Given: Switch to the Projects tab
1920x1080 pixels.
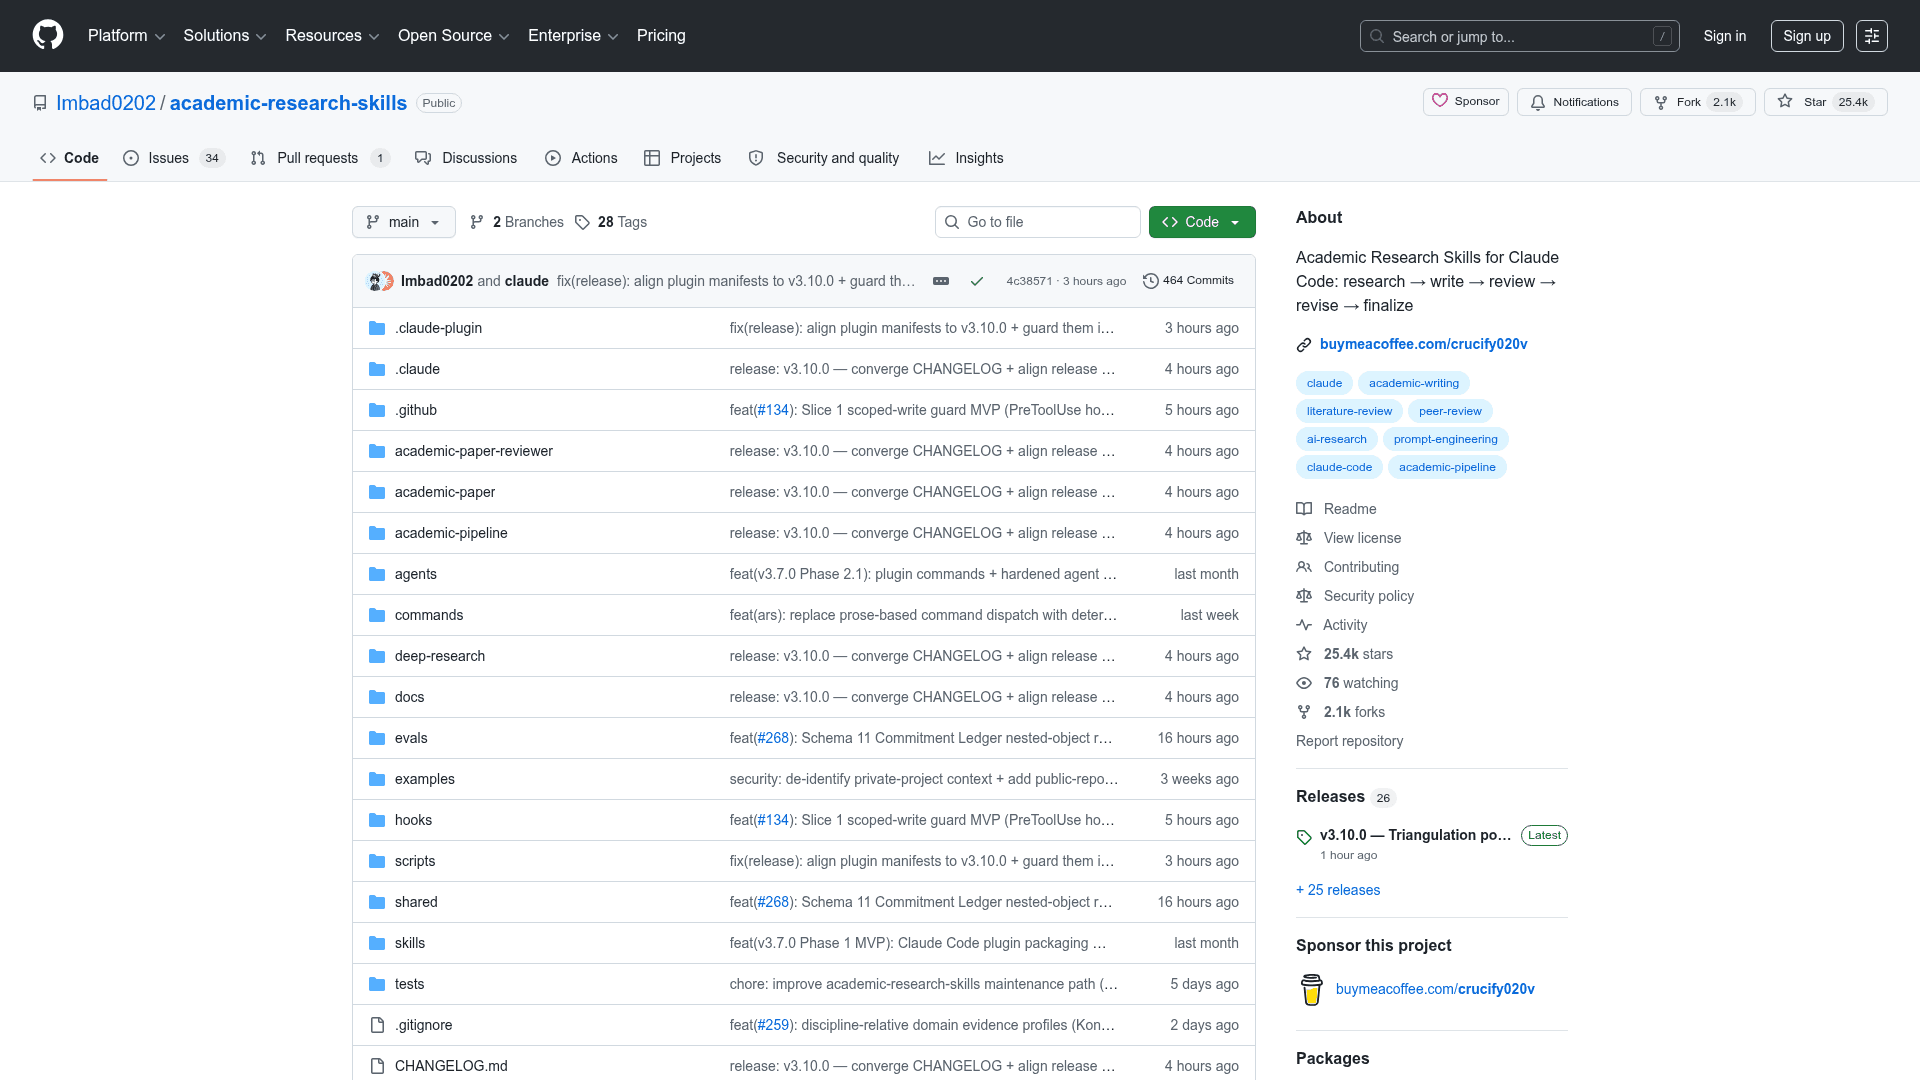Looking at the screenshot, I should pyautogui.click(x=682, y=158).
